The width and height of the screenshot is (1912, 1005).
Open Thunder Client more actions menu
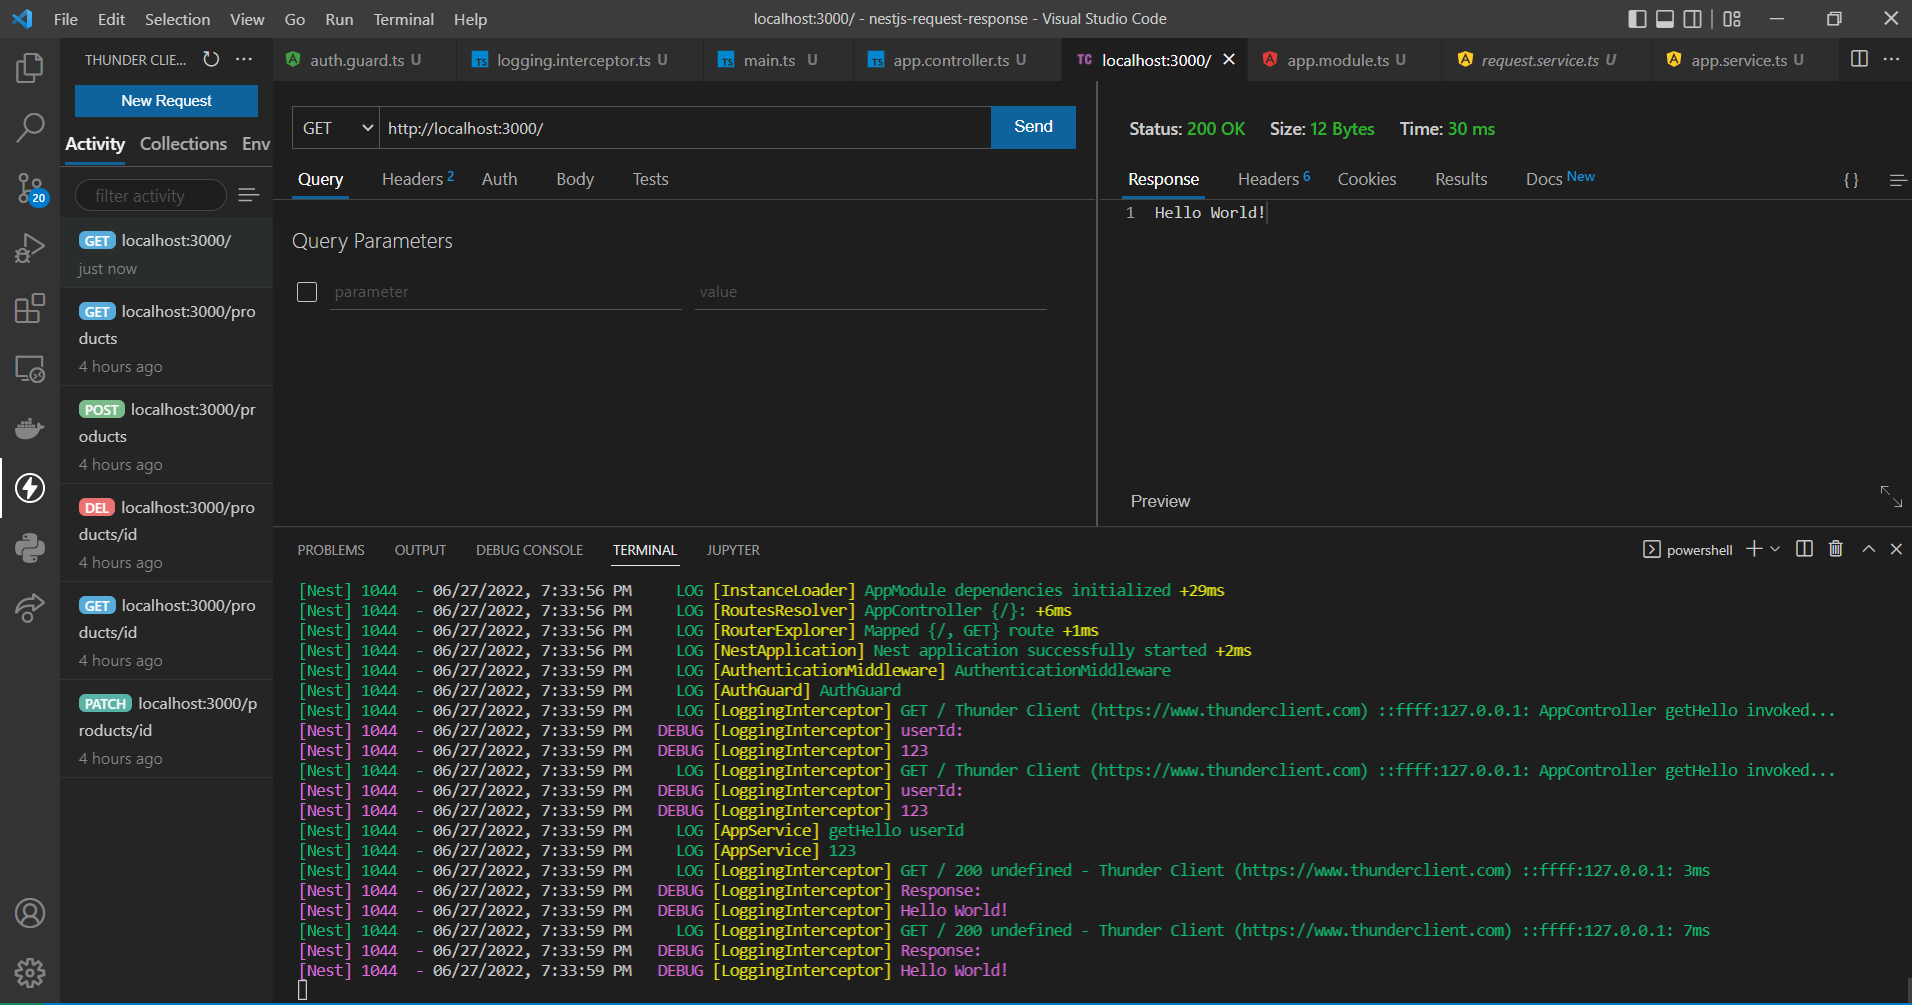[244, 59]
